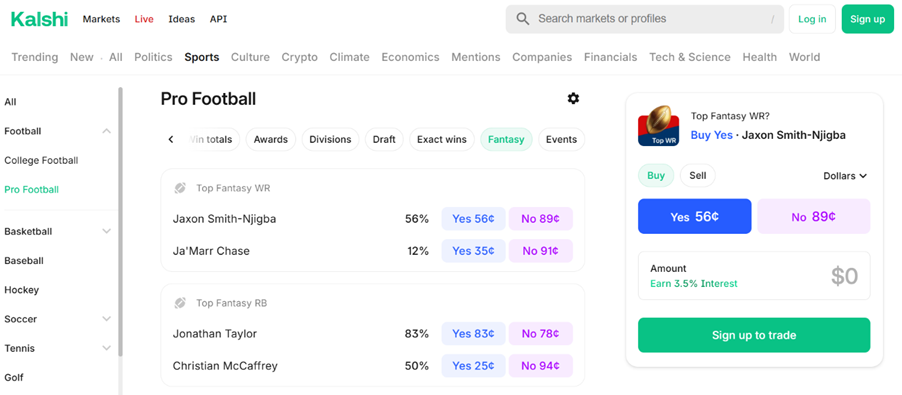Switch to the Trending category
The width and height of the screenshot is (902, 395).
[35, 57]
